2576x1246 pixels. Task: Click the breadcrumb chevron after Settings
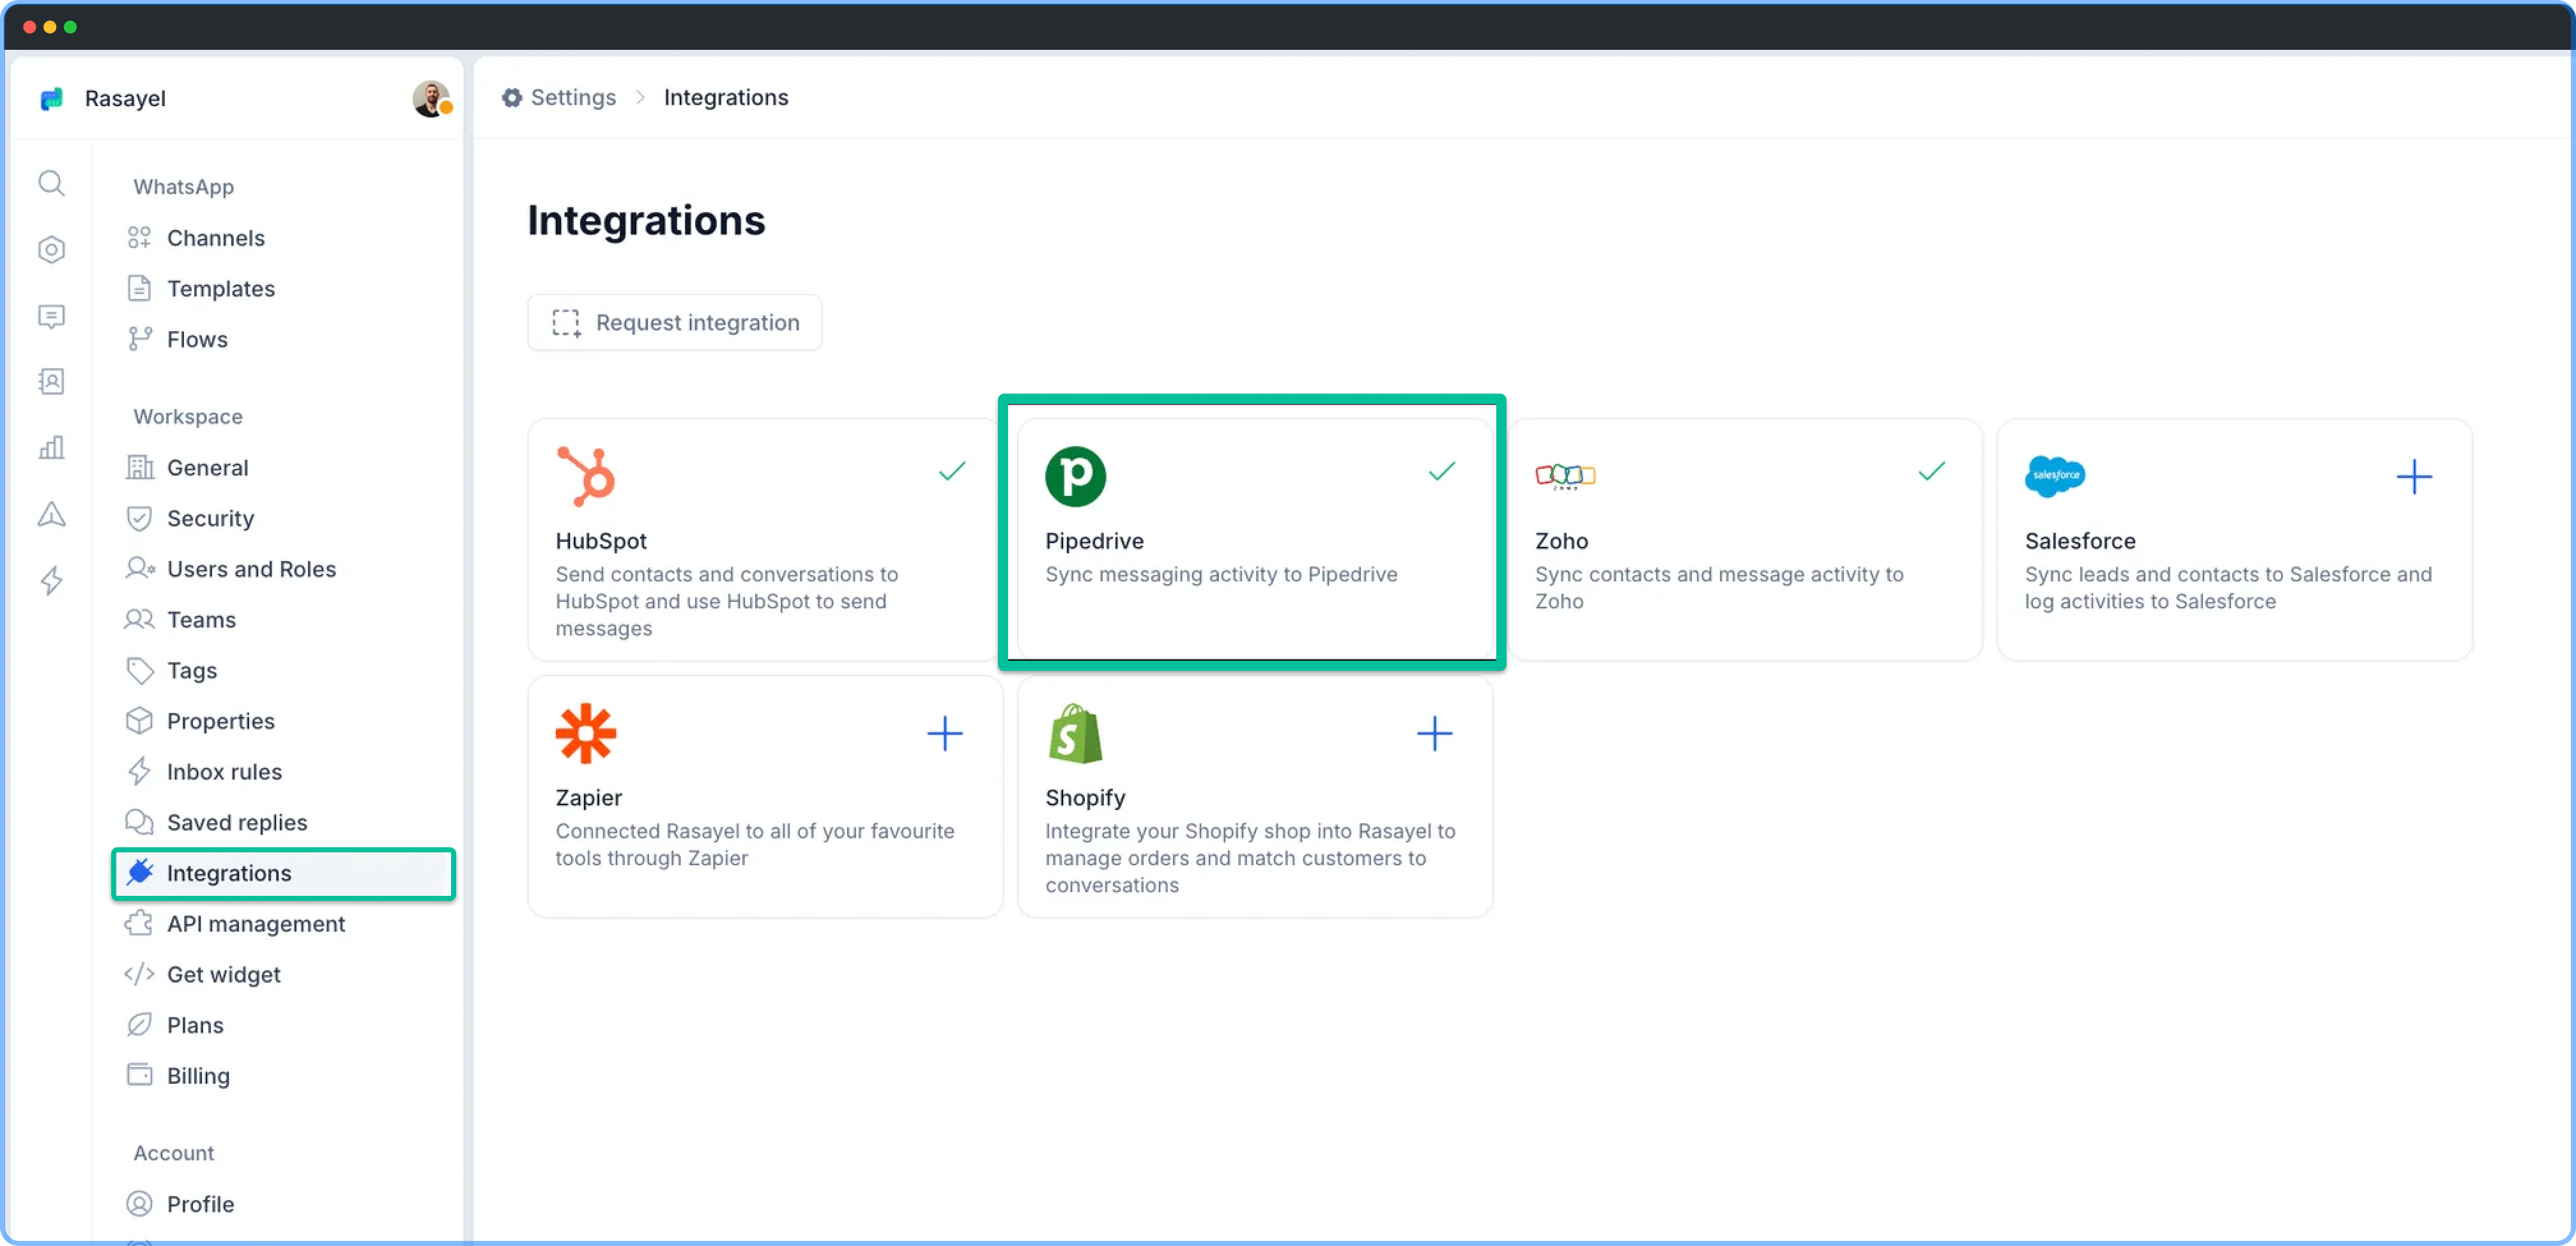coord(640,97)
